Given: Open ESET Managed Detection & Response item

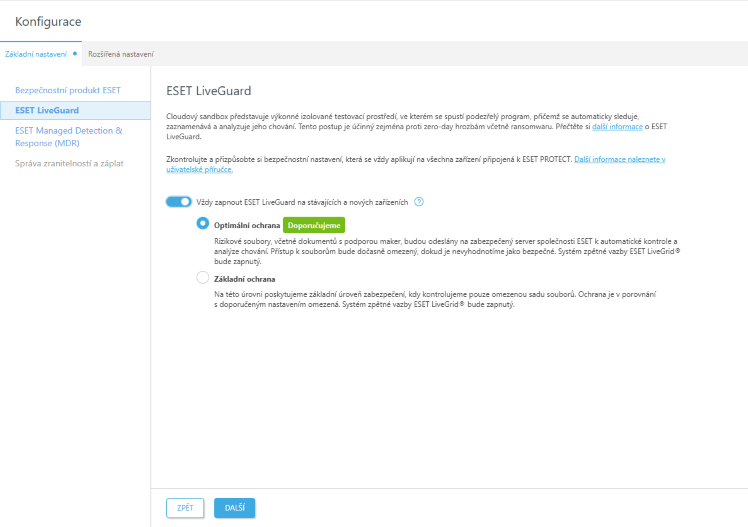Looking at the screenshot, I should (x=69, y=136).
